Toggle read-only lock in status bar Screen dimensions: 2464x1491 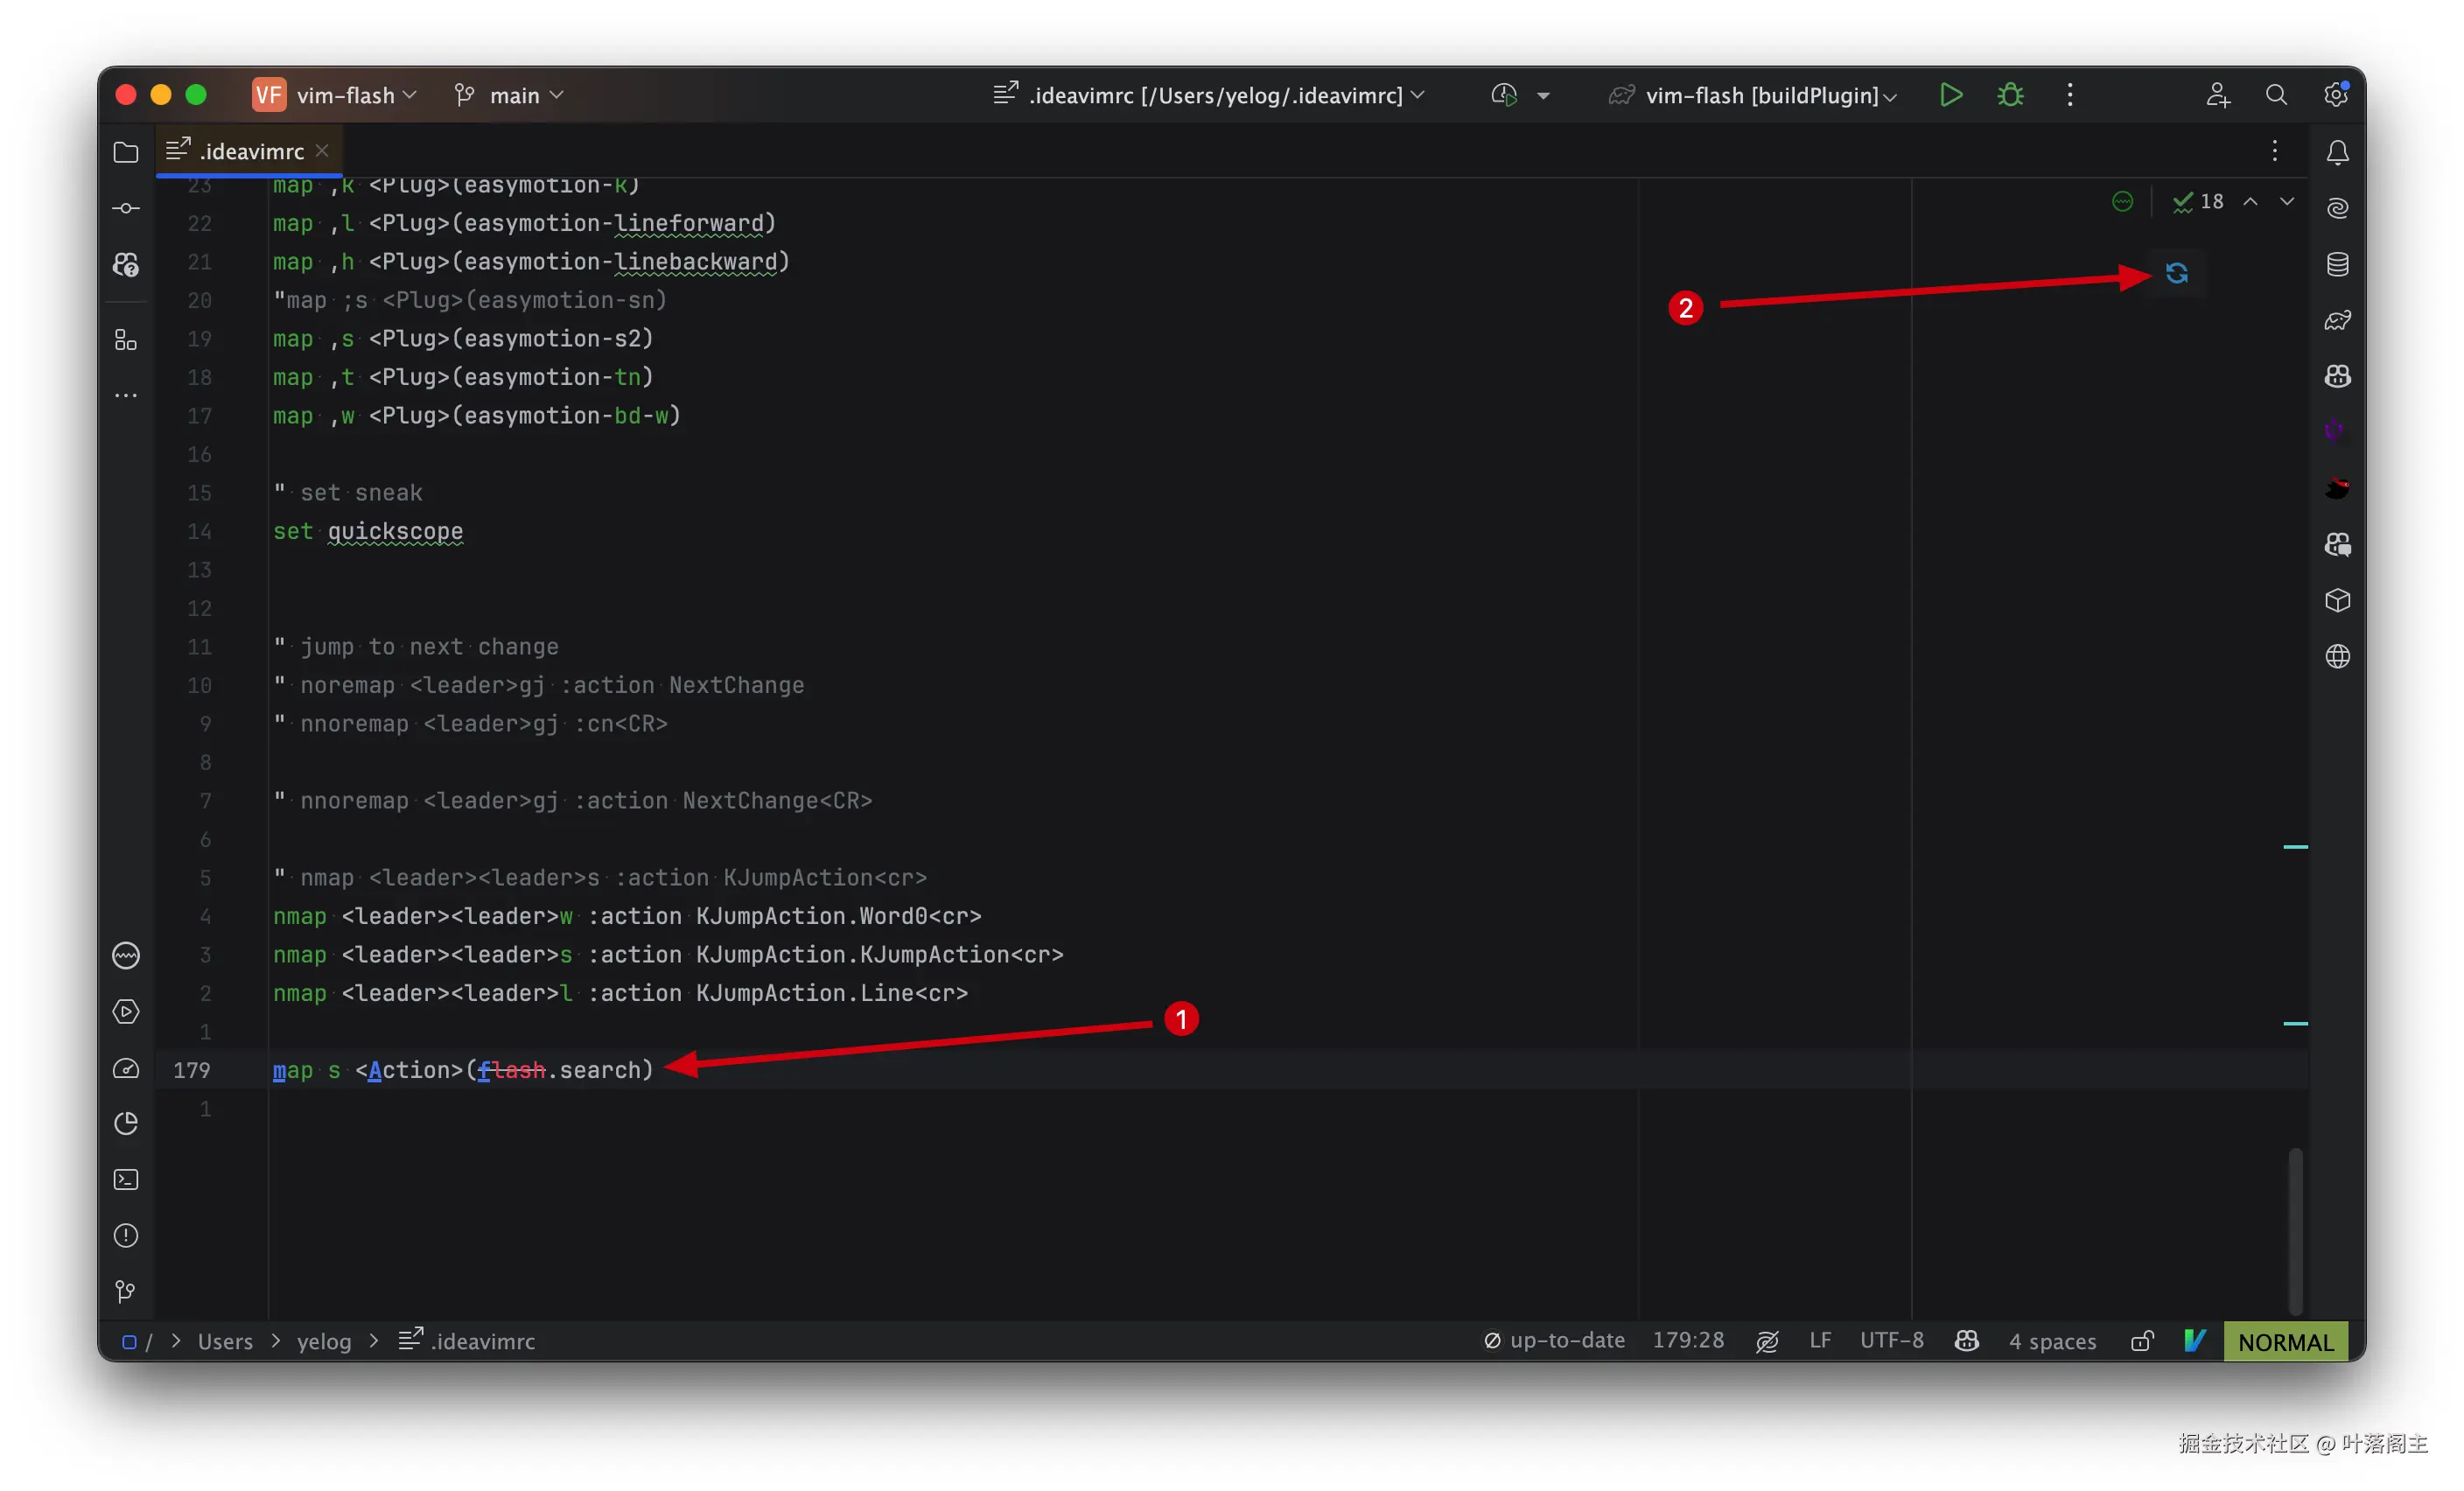pos(2141,1341)
